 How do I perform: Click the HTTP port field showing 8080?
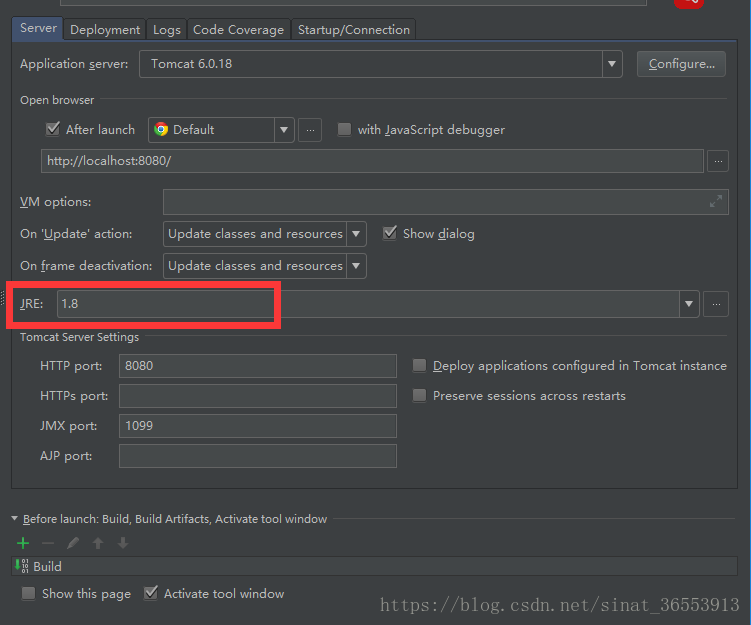[258, 366]
